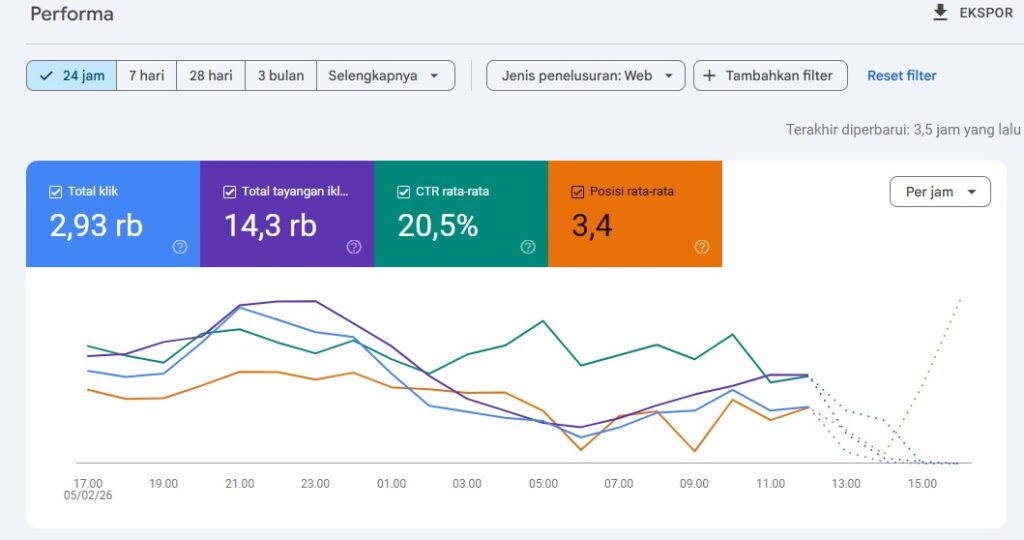This screenshot has height=540, width=1024.
Task: Click the plus icon in Tambahkan filter
Action: (709, 76)
